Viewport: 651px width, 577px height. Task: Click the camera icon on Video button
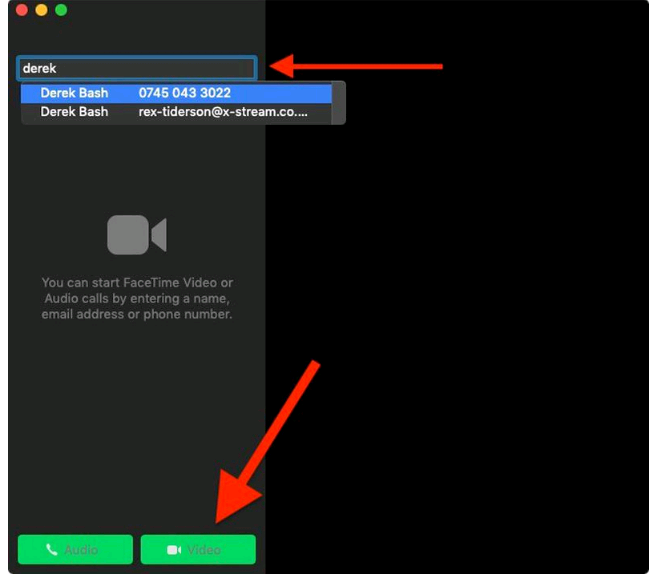pyautogui.click(x=174, y=550)
